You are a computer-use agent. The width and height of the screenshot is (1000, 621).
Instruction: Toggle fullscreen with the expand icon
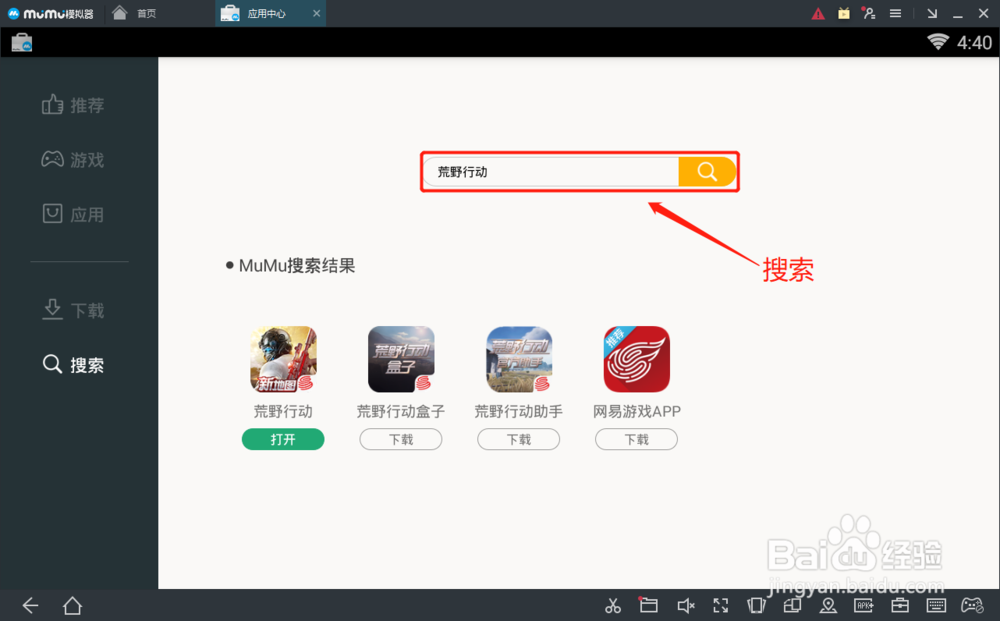tap(721, 605)
